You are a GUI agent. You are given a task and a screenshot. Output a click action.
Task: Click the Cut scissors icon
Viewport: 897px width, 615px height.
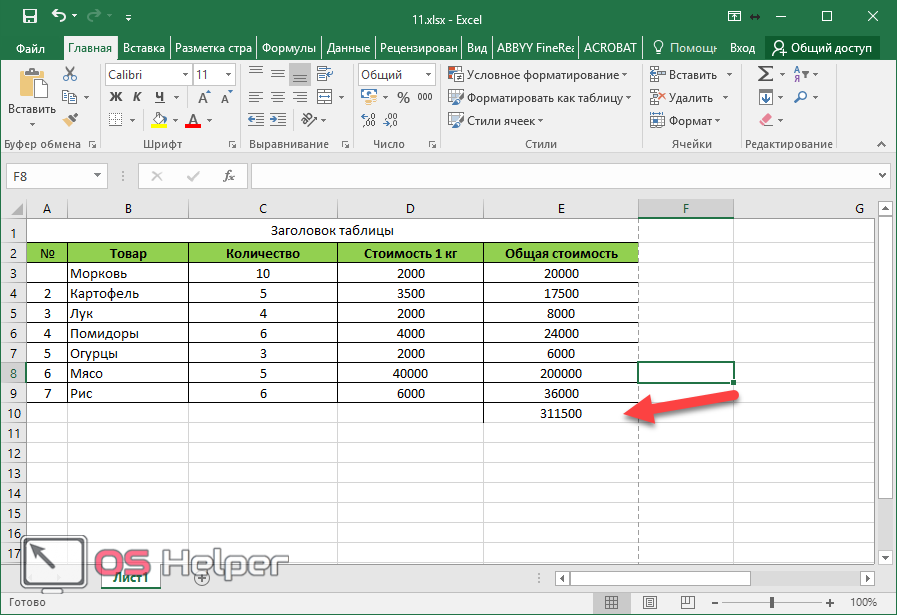[70, 74]
